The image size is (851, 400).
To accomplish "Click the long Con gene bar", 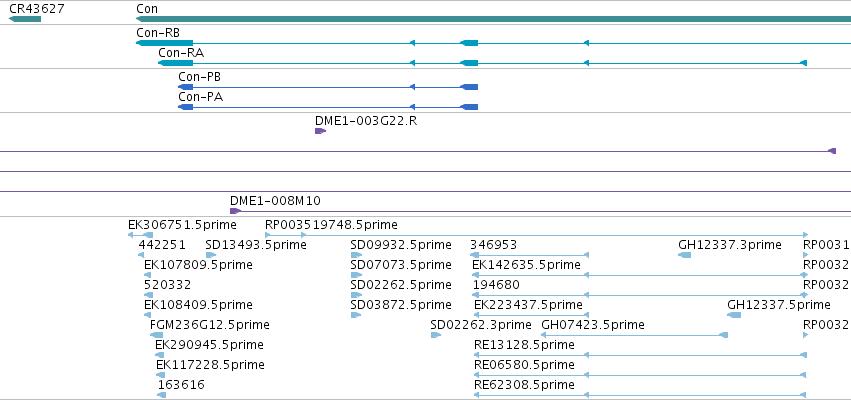I will [x=493, y=20].
